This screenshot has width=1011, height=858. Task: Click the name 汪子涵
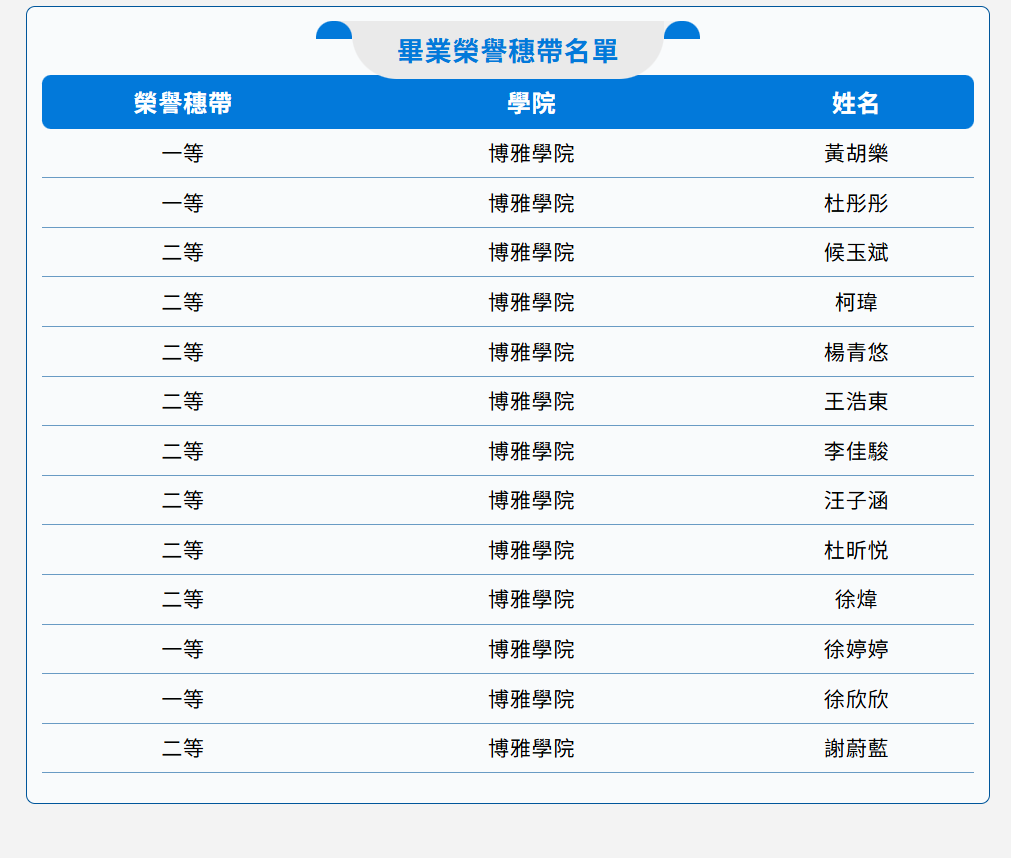click(x=856, y=501)
